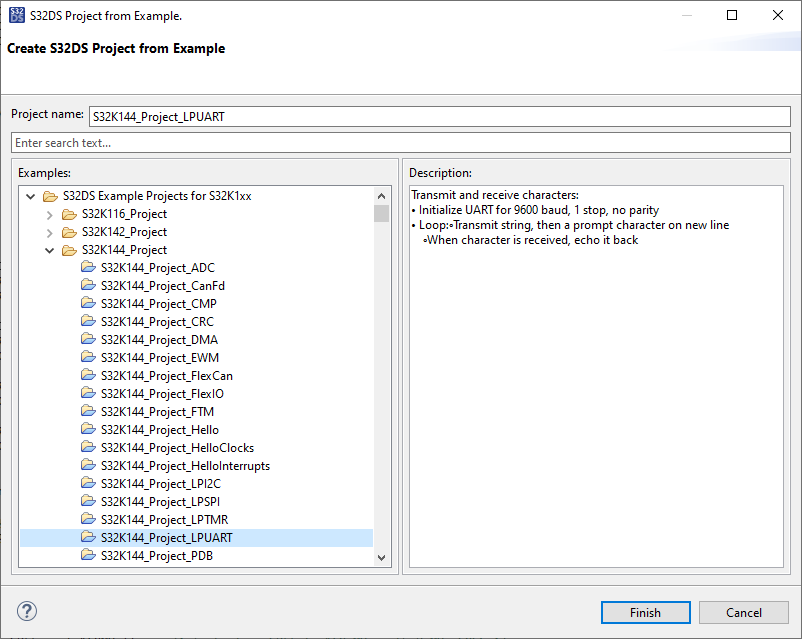This screenshot has height=639, width=802.
Task: Click the S32K116_Project folder icon
Action: tap(69, 214)
